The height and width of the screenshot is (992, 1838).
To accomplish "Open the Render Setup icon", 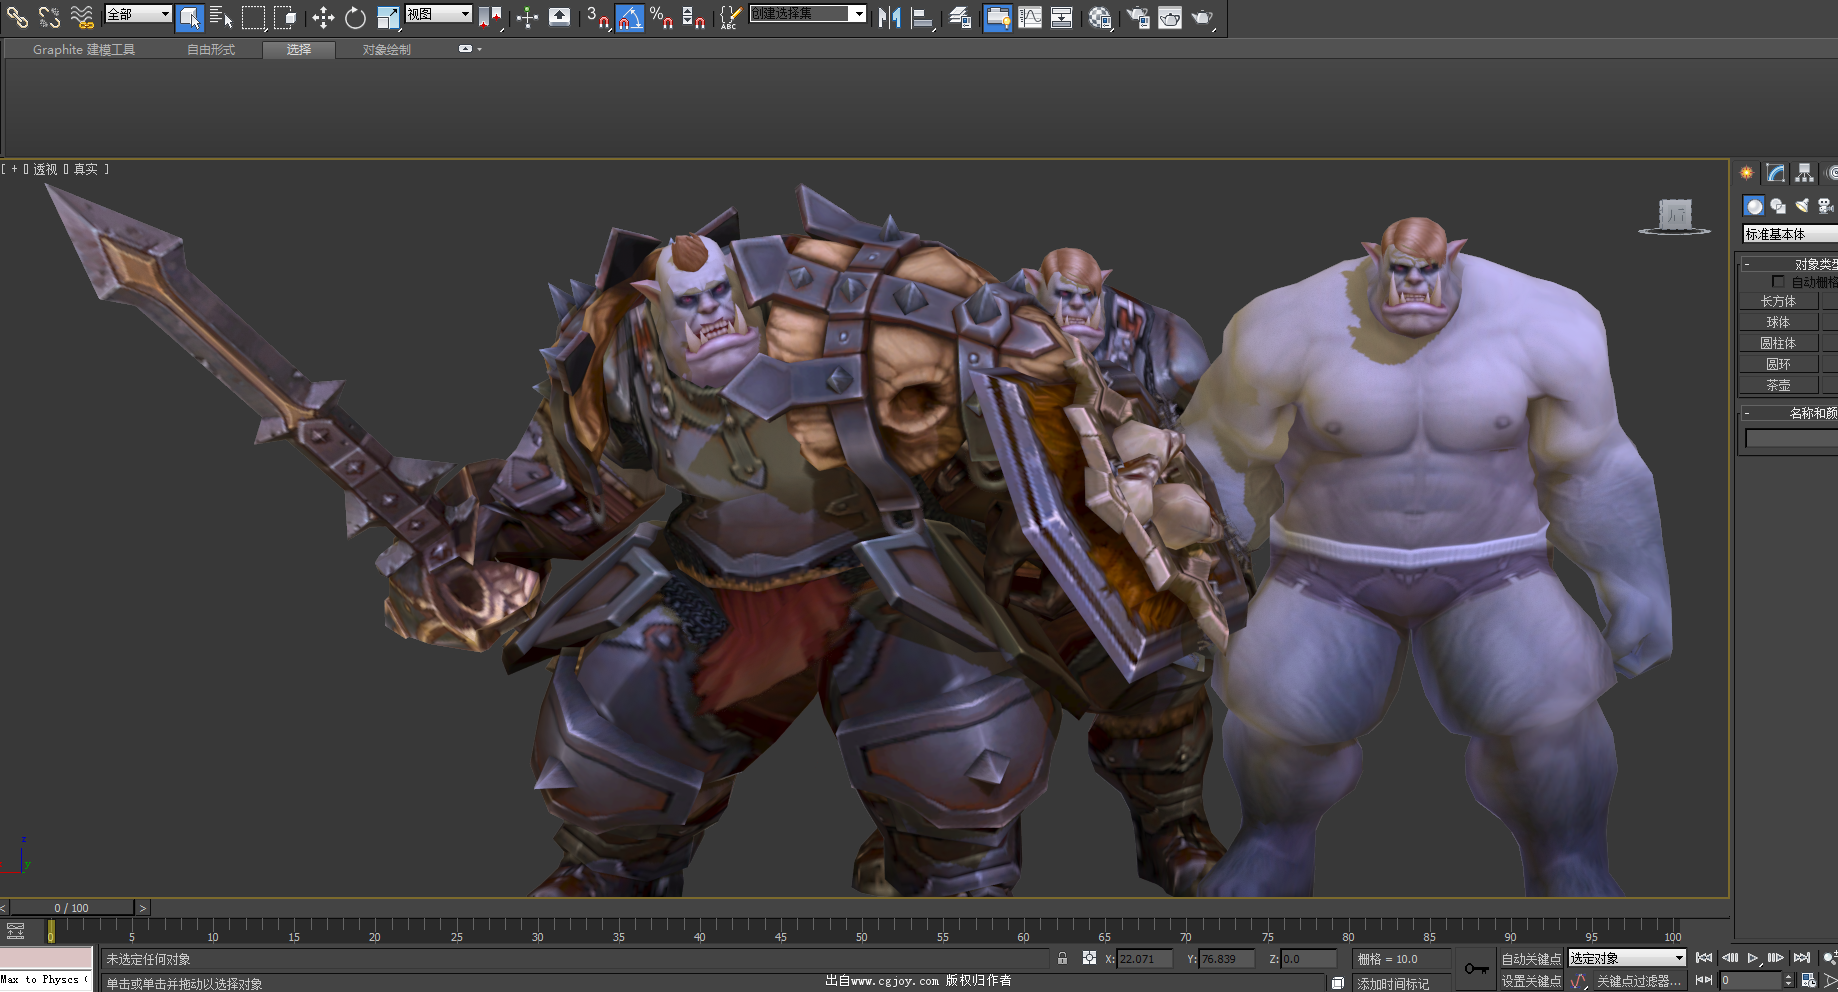I will pyautogui.click(x=1137, y=17).
